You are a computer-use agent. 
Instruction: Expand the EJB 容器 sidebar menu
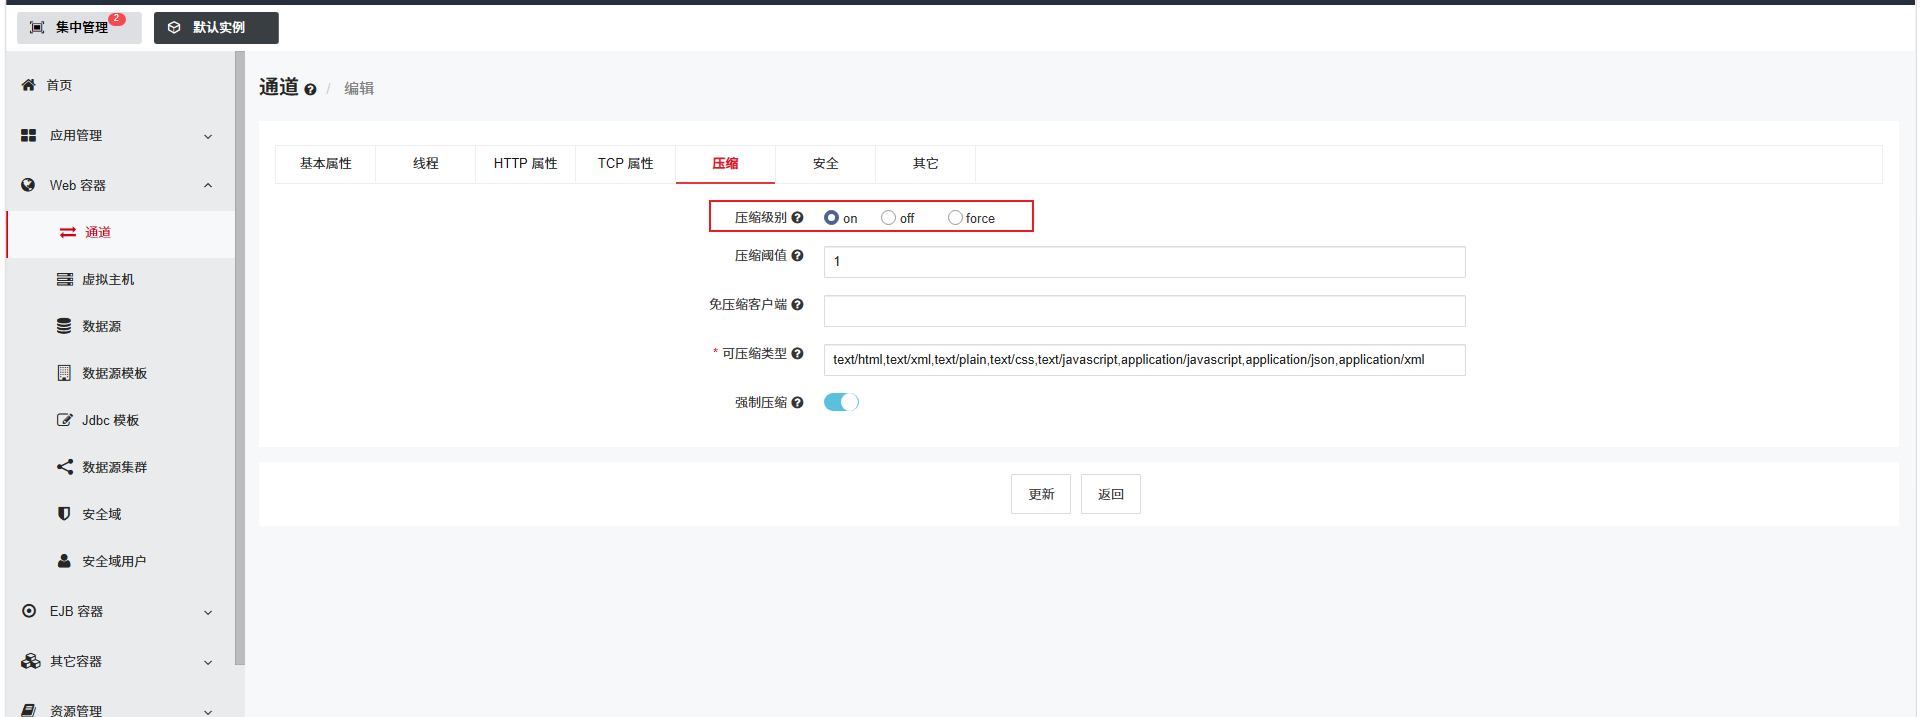(120, 611)
